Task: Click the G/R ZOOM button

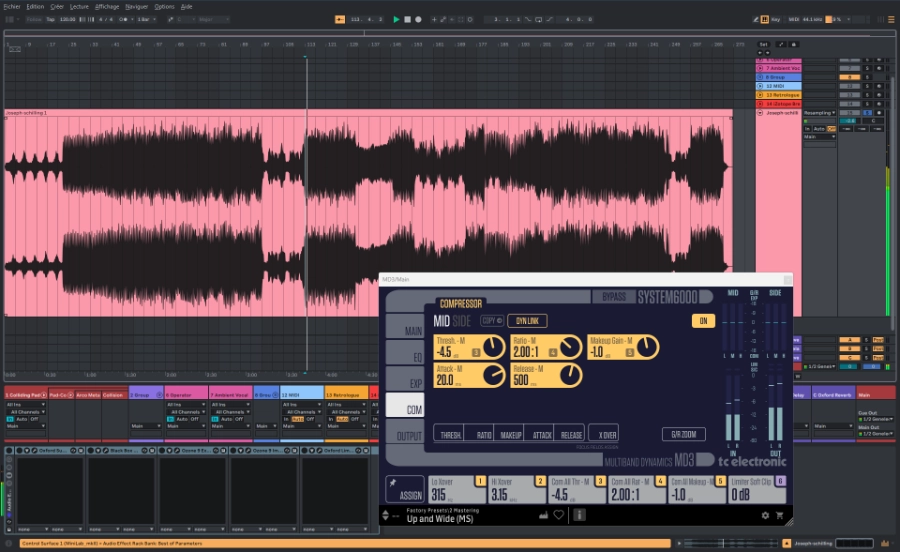Action: 684,434
